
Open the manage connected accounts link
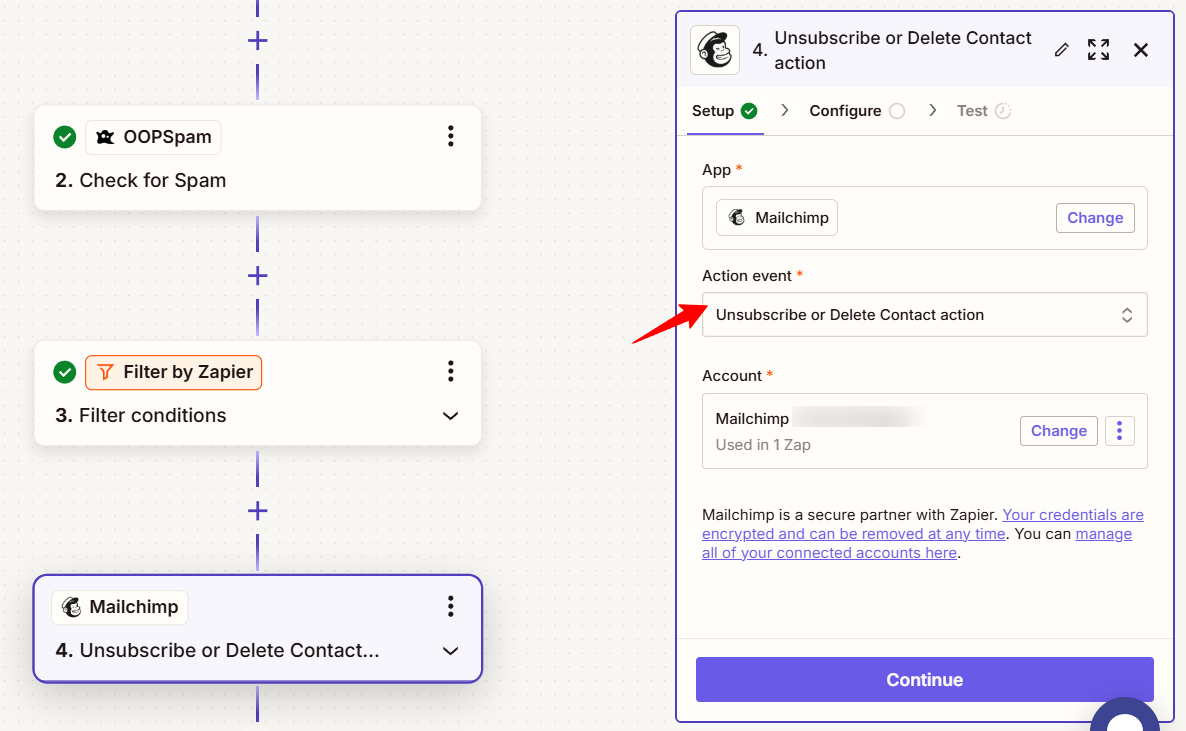pyautogui.click(x=917, y=543)
